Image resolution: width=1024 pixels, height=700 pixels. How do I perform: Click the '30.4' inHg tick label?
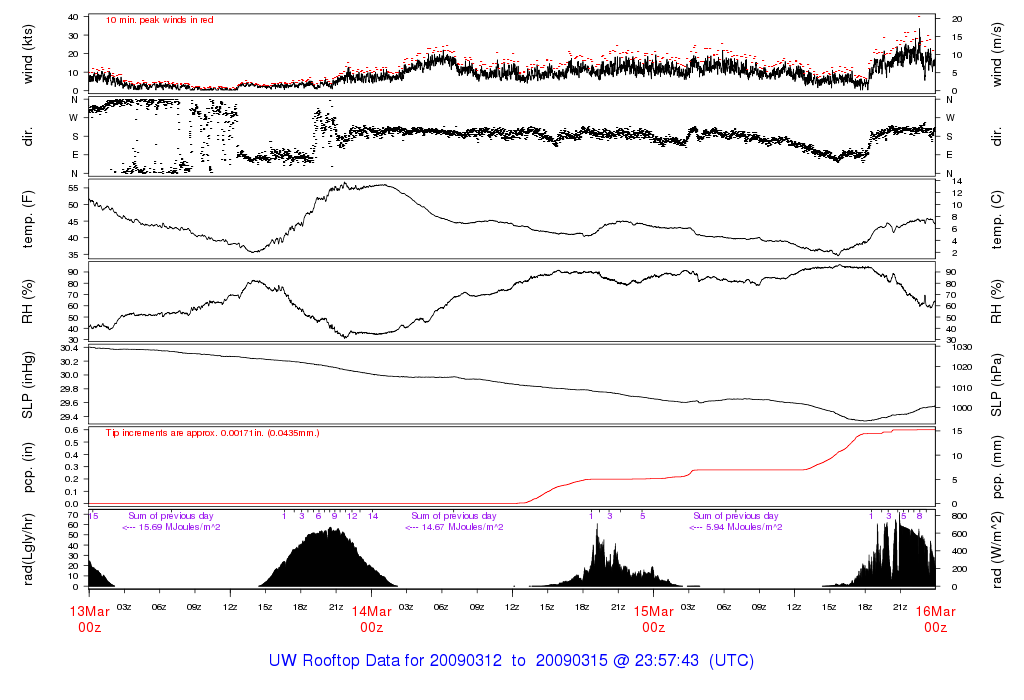pyautogui.click(x=69, y=347)
